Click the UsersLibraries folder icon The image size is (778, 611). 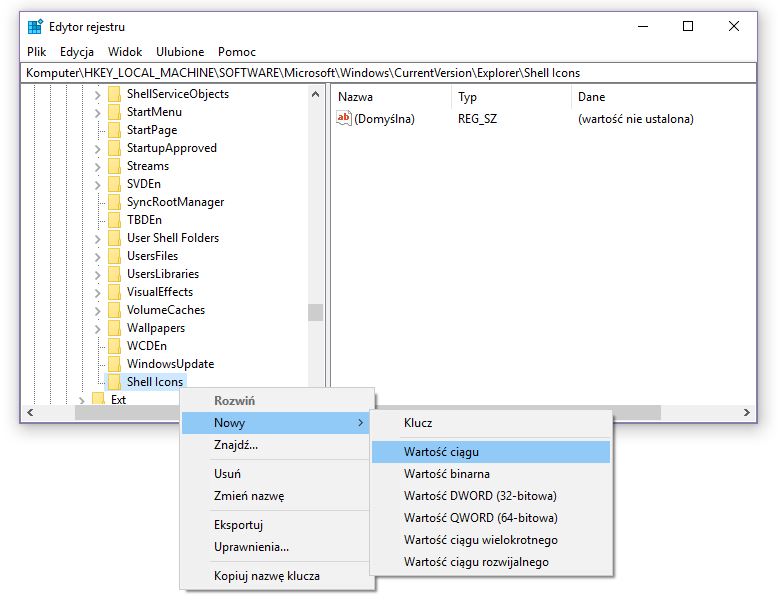click(x=114, y=273)
